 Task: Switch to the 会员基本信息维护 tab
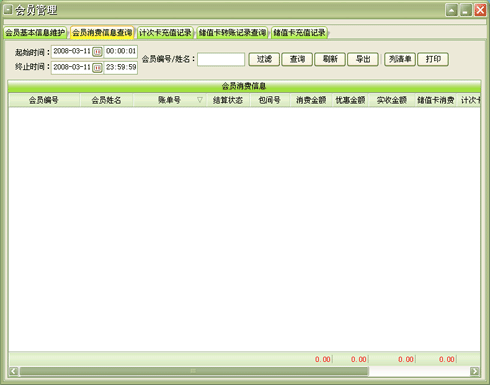click(35, 33)
